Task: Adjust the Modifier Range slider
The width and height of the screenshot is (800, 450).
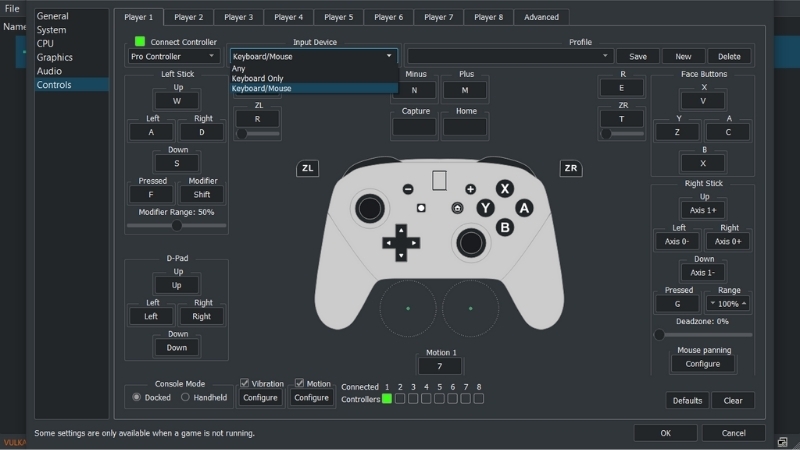Action: tap(176, 225)
